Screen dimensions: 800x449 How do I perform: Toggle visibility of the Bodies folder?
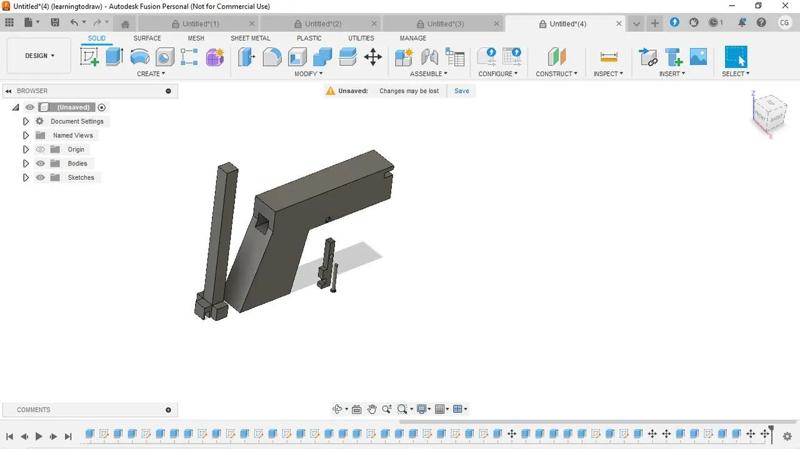(x=40, y=163)
